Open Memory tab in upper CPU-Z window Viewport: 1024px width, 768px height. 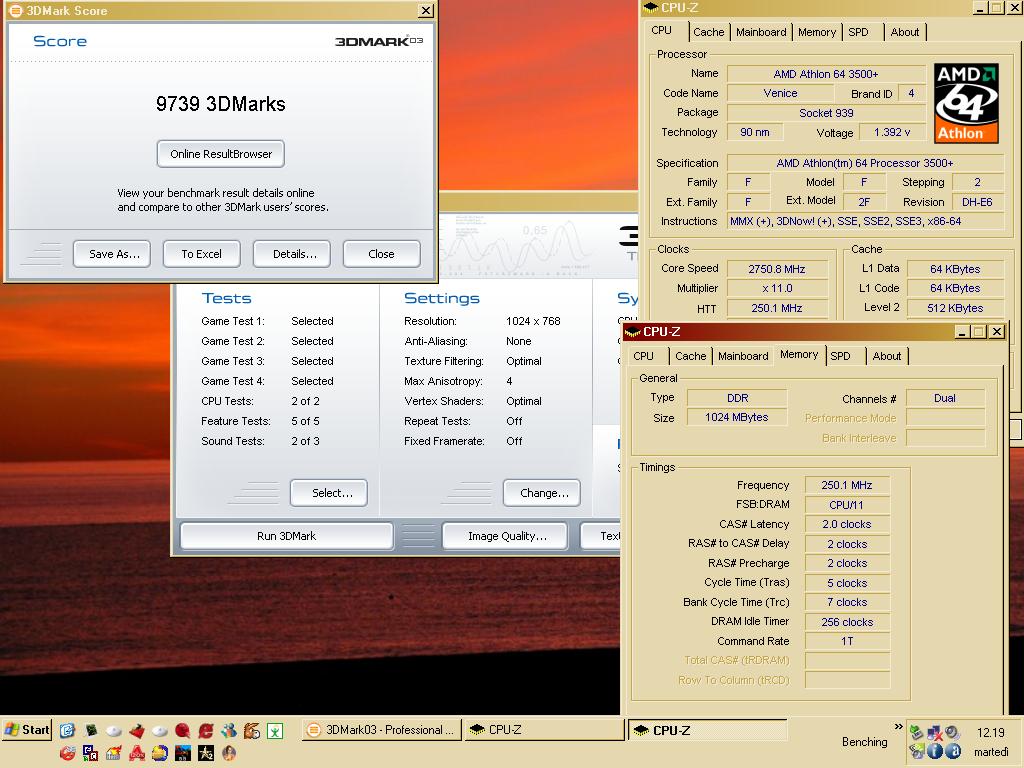(816, 32)
